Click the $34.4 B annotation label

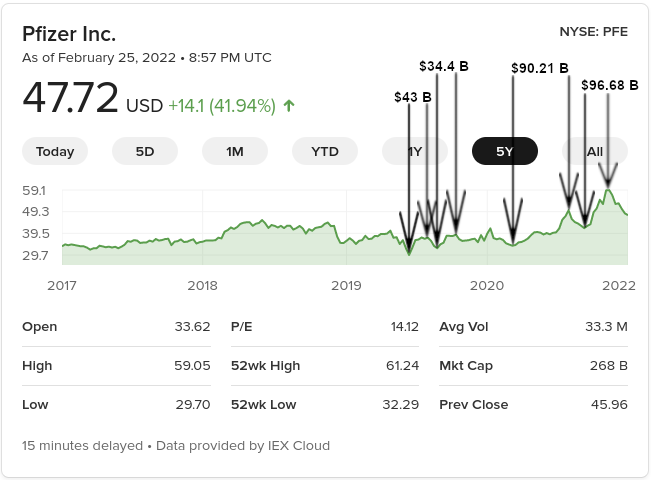(443, 66)
